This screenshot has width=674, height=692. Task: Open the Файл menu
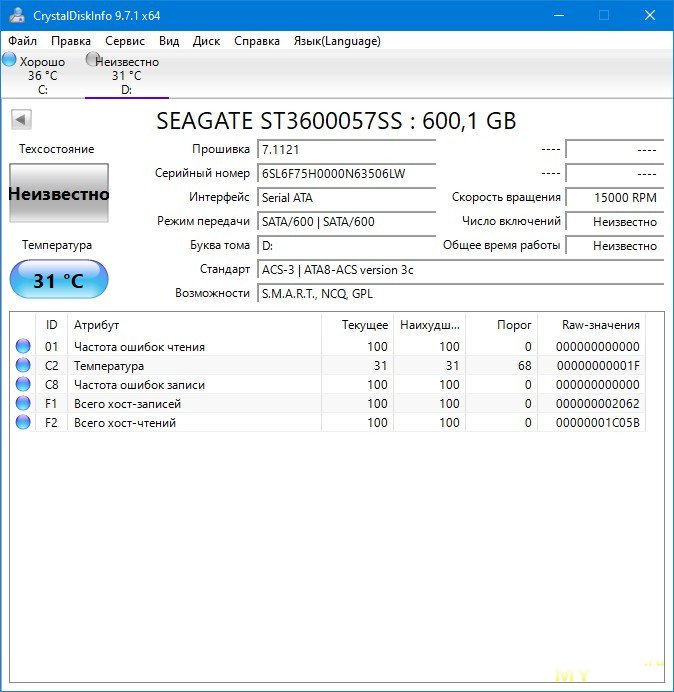[x=23, y=41]
